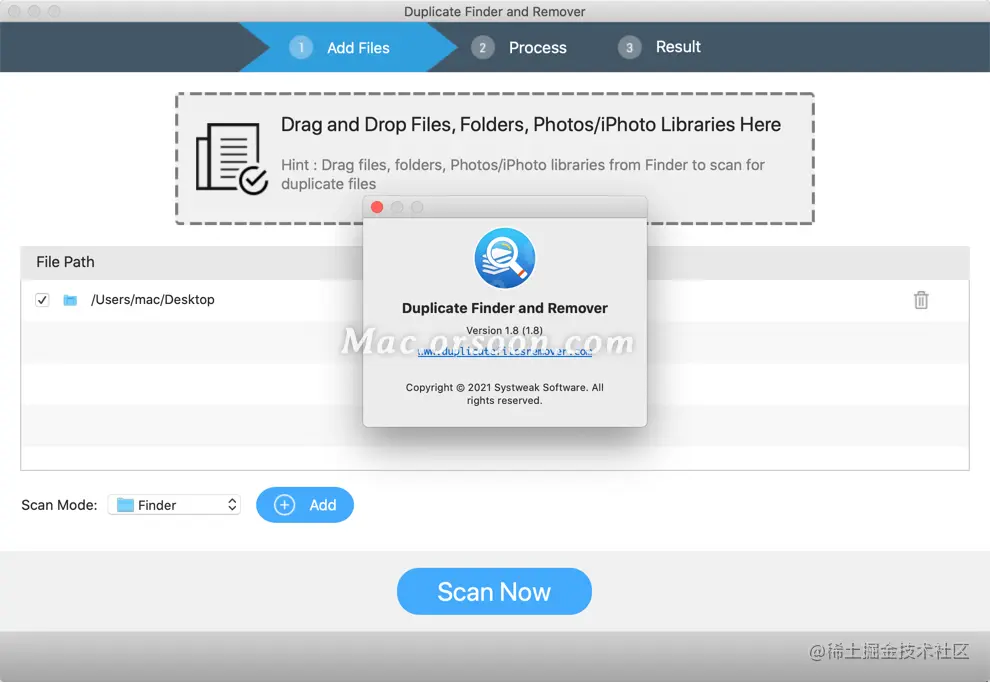Click the document checkmark icon in drop zone
The image size is (990, 682).
tap(232, 159)
